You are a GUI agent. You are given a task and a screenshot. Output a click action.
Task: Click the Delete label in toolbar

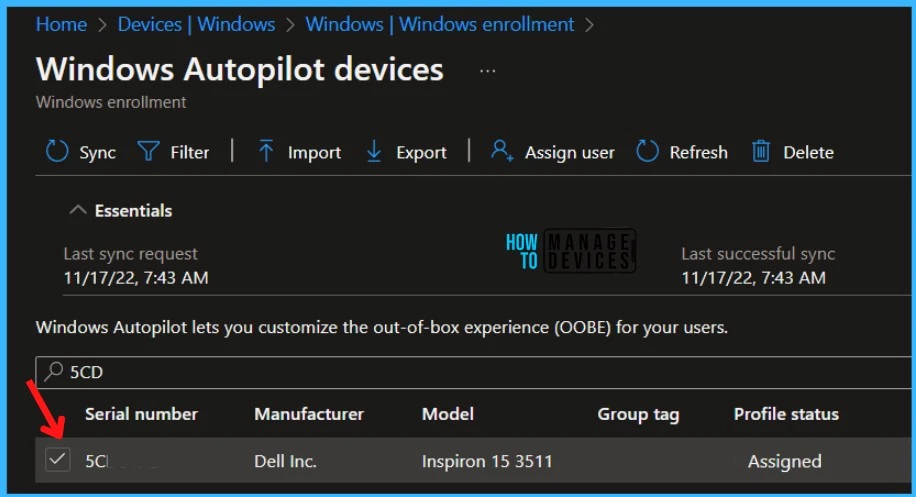coord(809,152)
